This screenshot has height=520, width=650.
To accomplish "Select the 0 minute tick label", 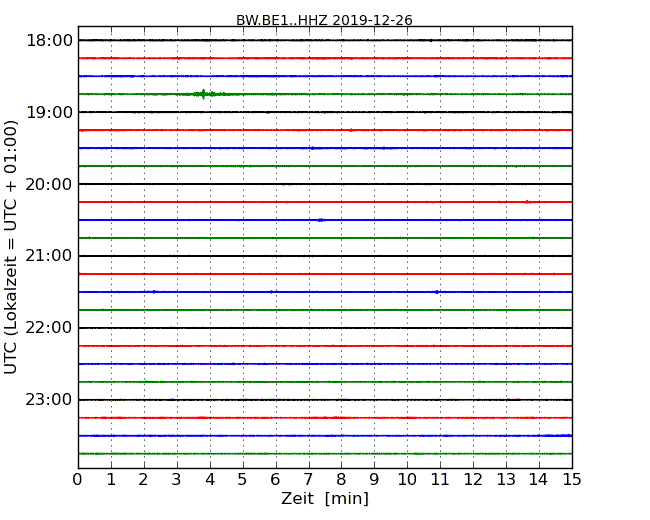I will [x=78, y=480].
